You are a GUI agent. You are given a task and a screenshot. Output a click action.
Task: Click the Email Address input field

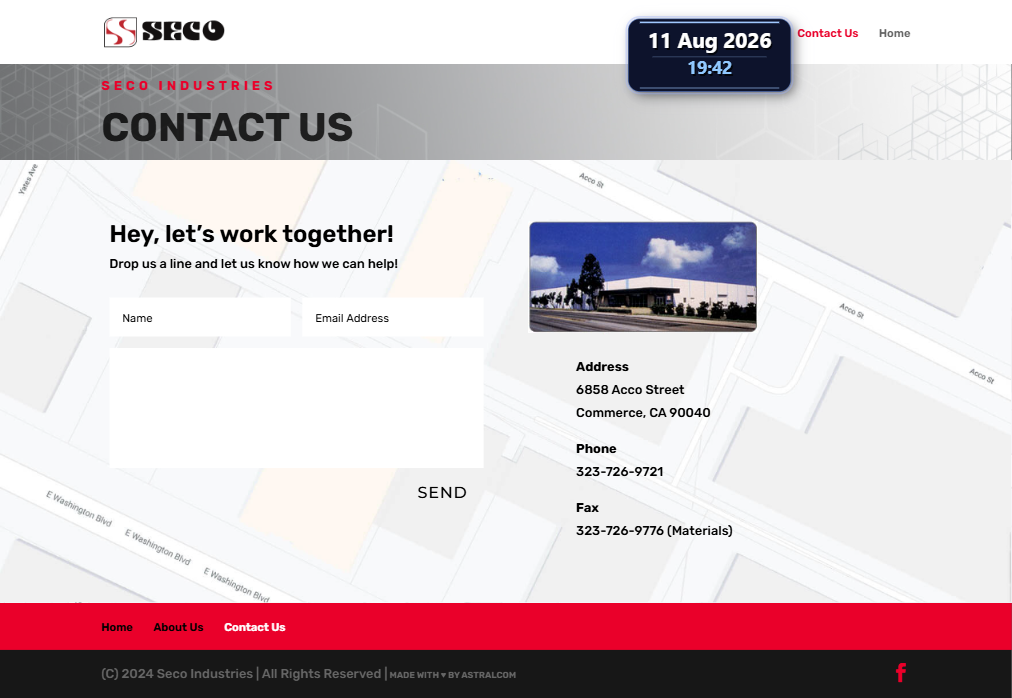point(392,318)
